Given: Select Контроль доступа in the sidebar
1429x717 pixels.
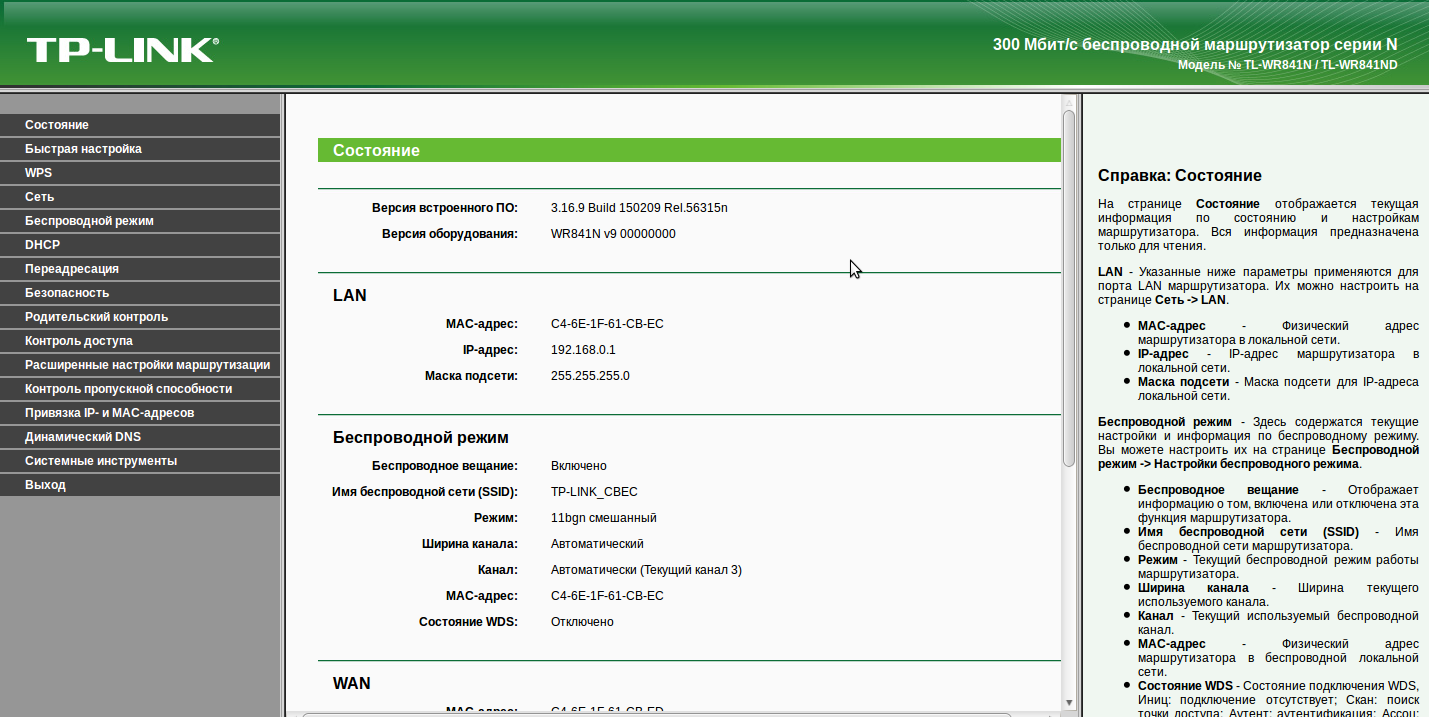Looking at the screenshot, I should (140, 341).
